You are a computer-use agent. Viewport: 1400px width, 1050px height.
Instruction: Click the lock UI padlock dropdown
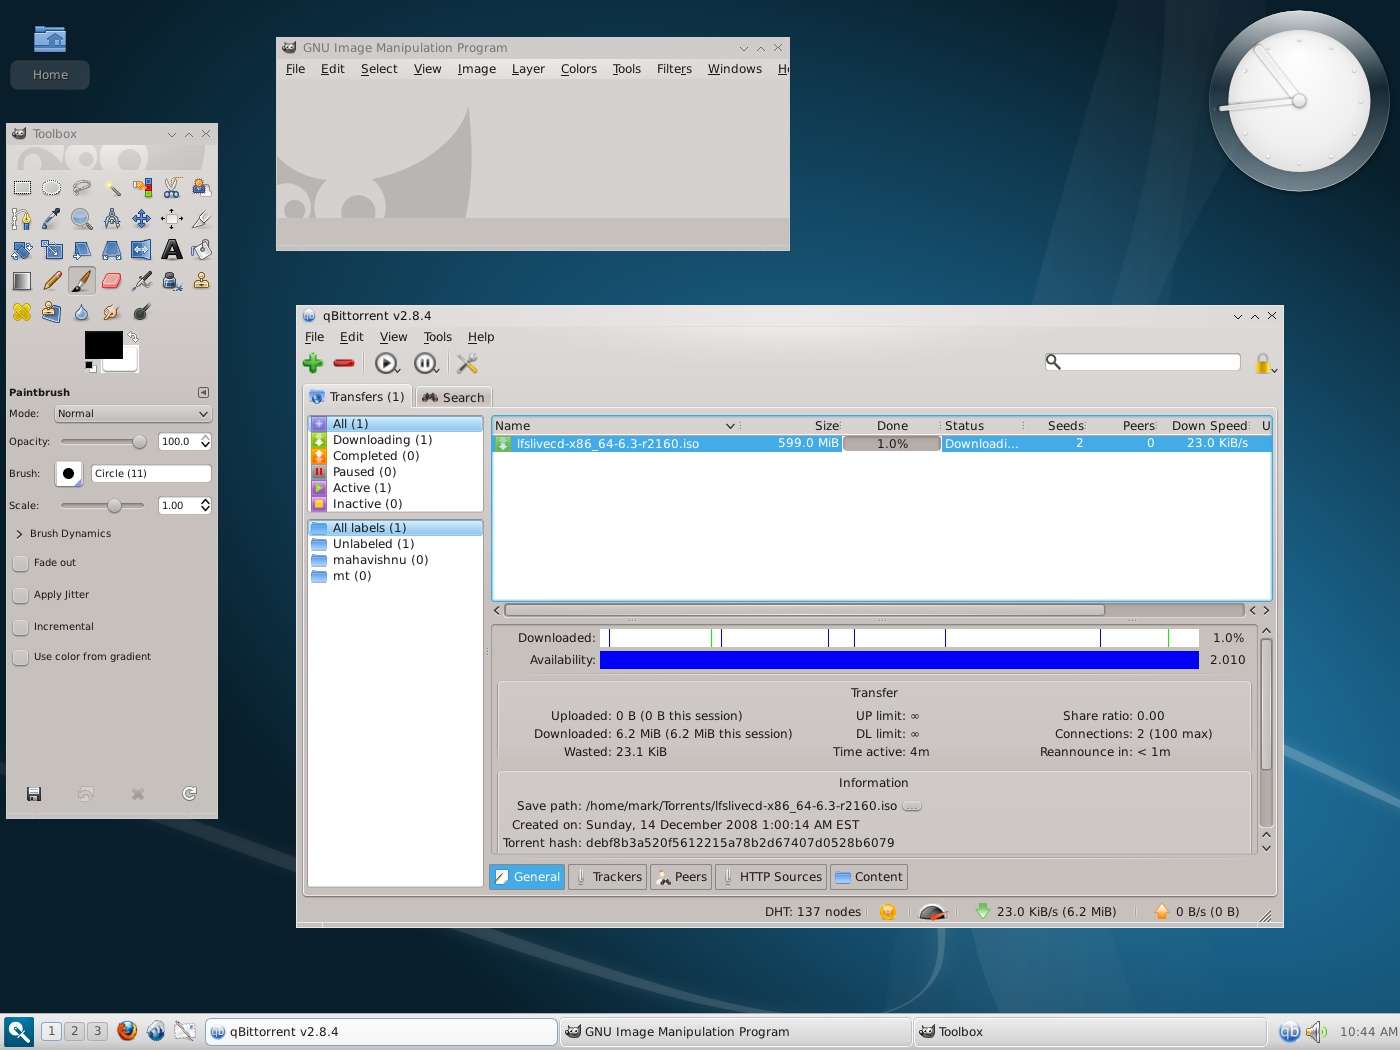[1266, 363]
